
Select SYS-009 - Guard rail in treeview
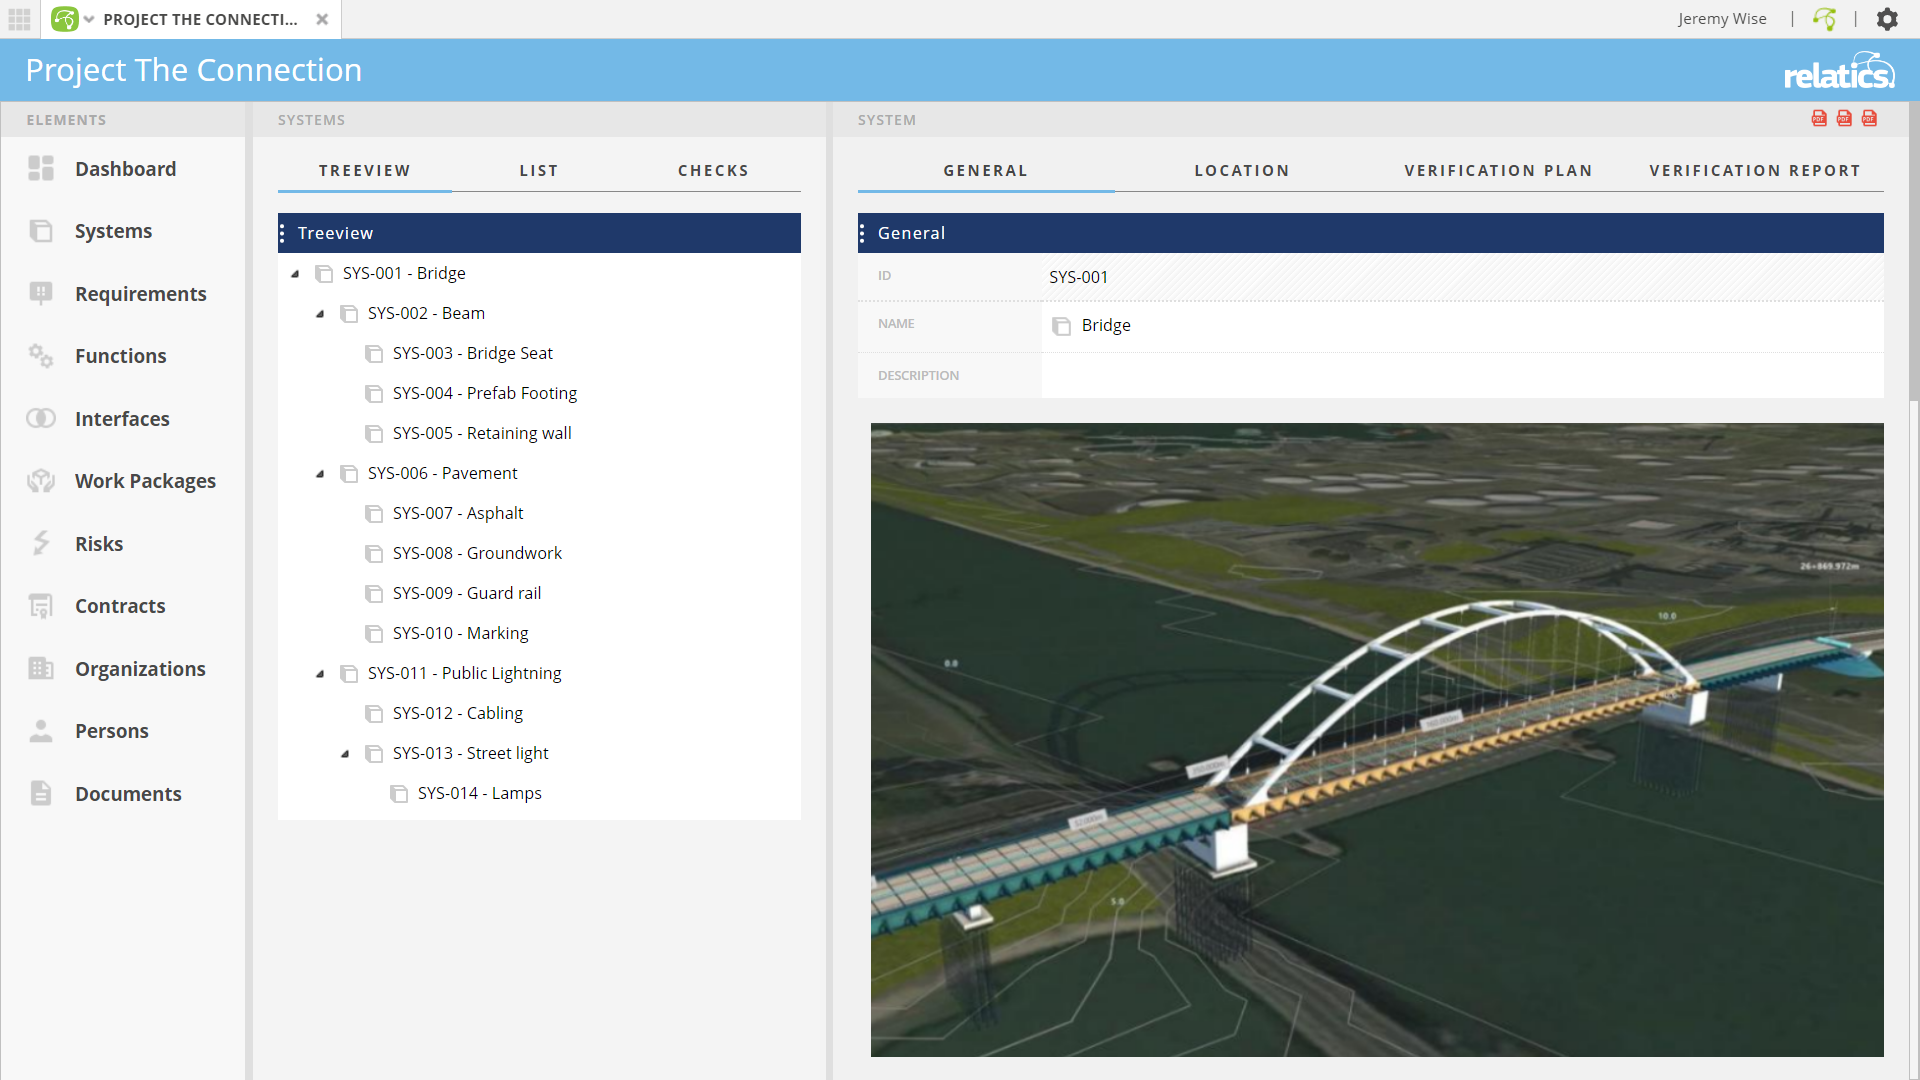466,593
